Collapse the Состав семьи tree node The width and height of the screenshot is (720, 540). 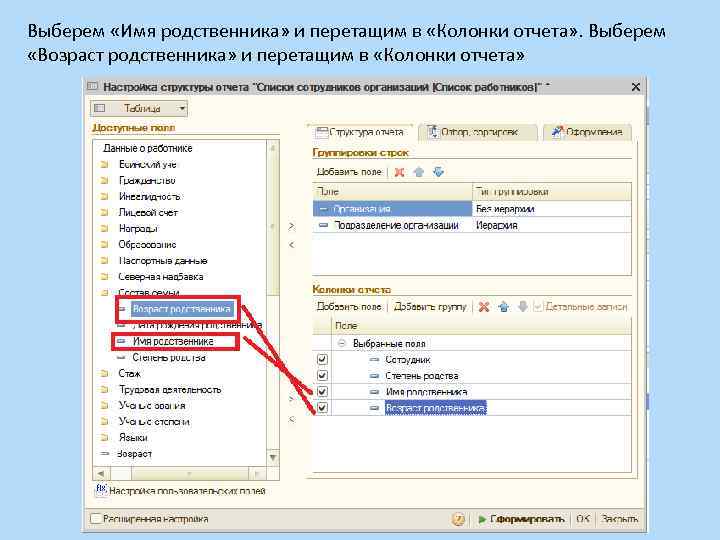105,292
